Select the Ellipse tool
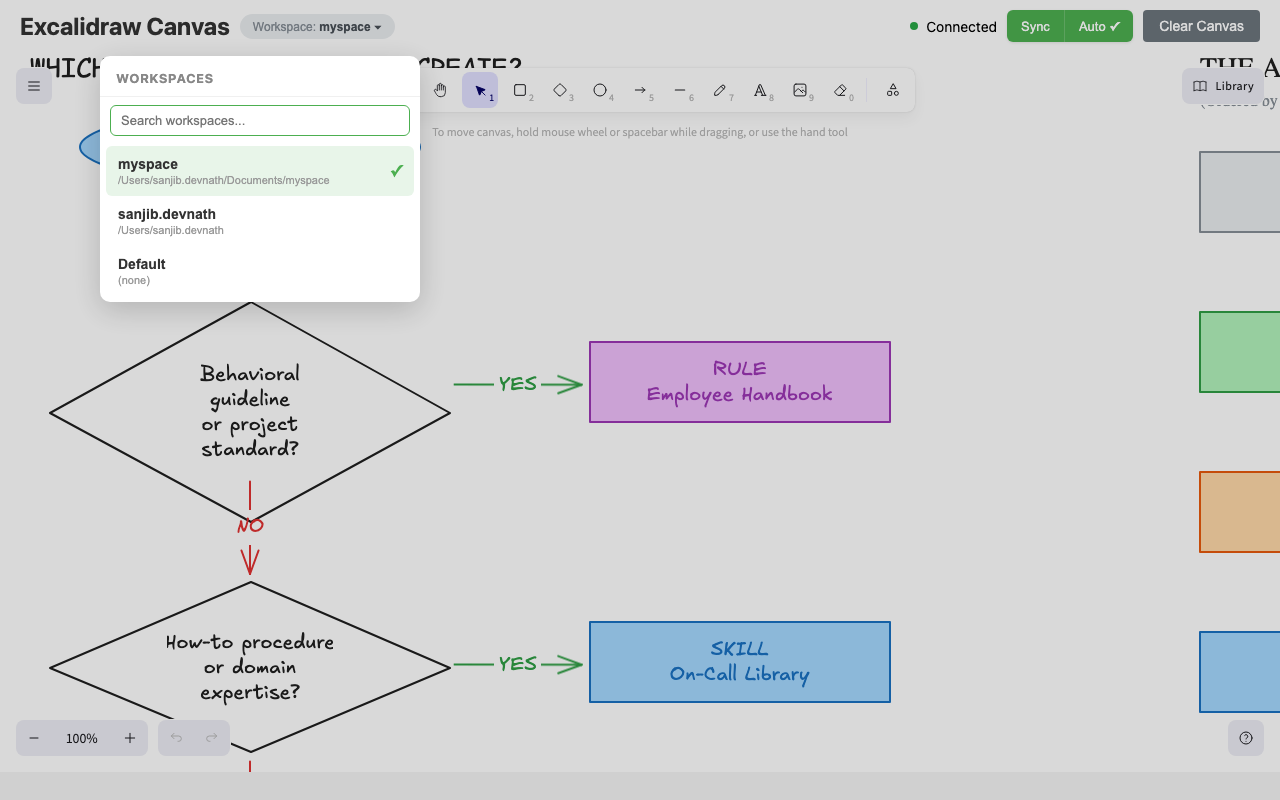The image size is (1280, 800). click(602, 90)
